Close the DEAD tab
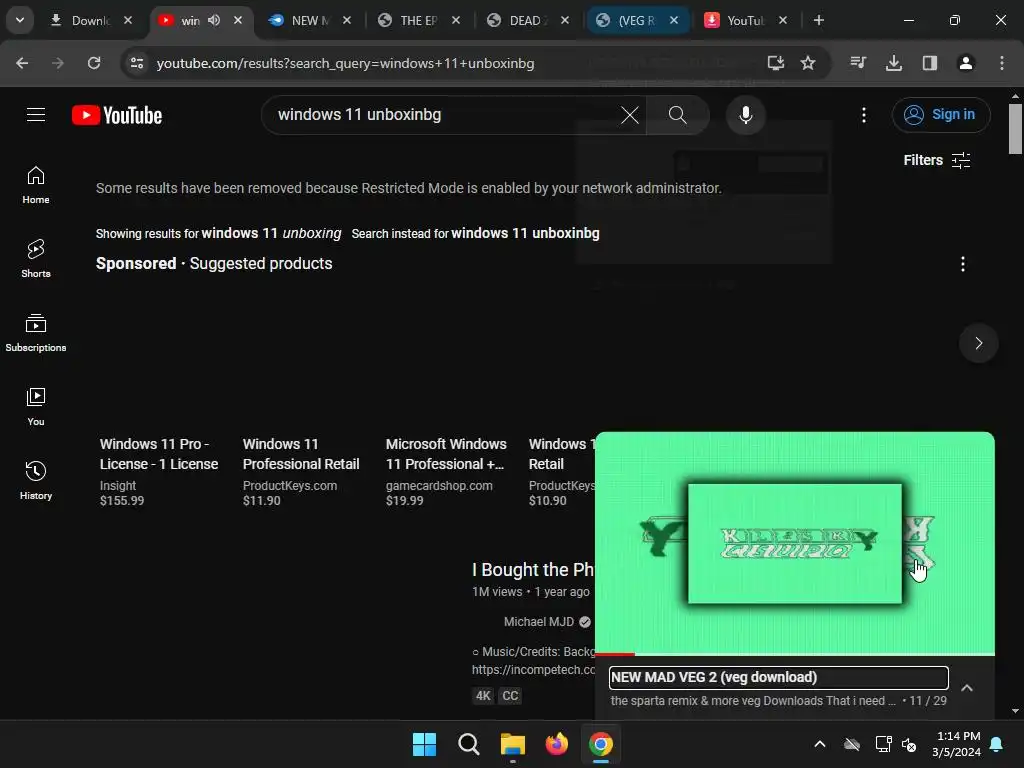 pyautogui.click(x=565, y=20)
